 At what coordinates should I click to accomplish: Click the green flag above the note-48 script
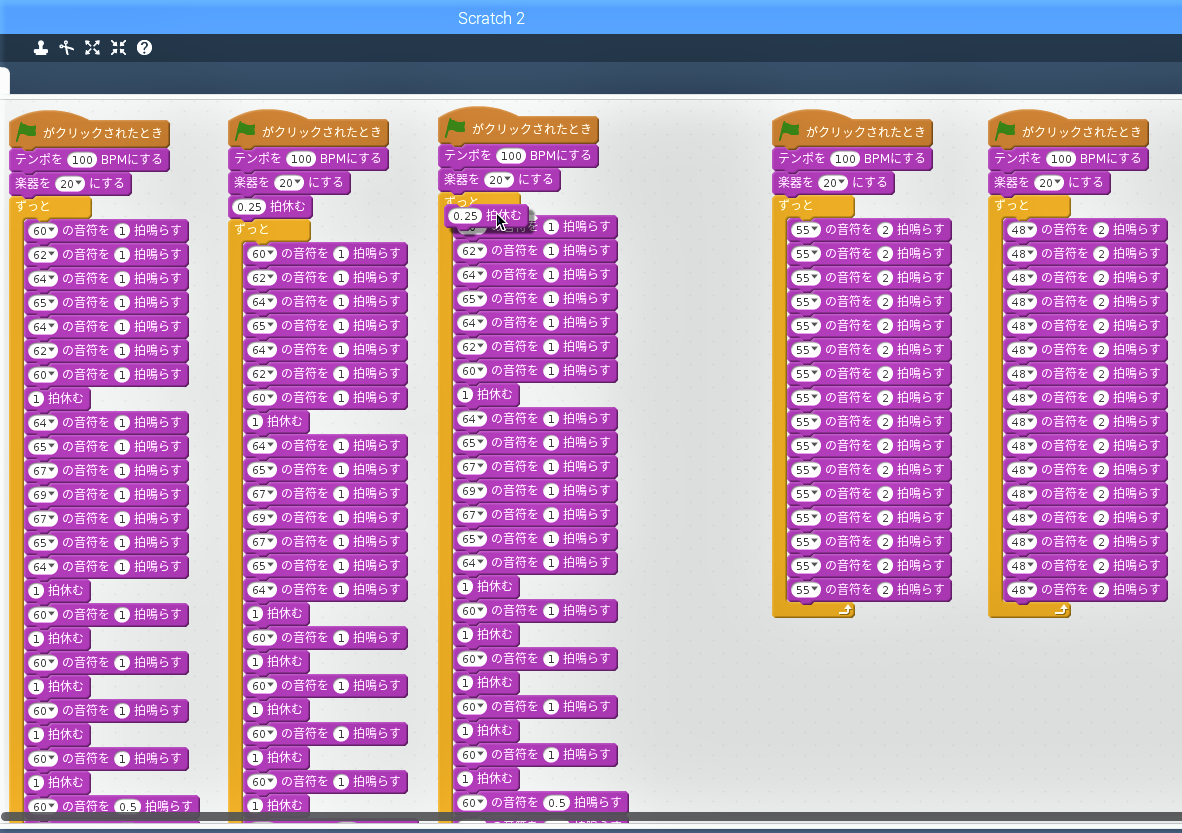[1007, 132]
